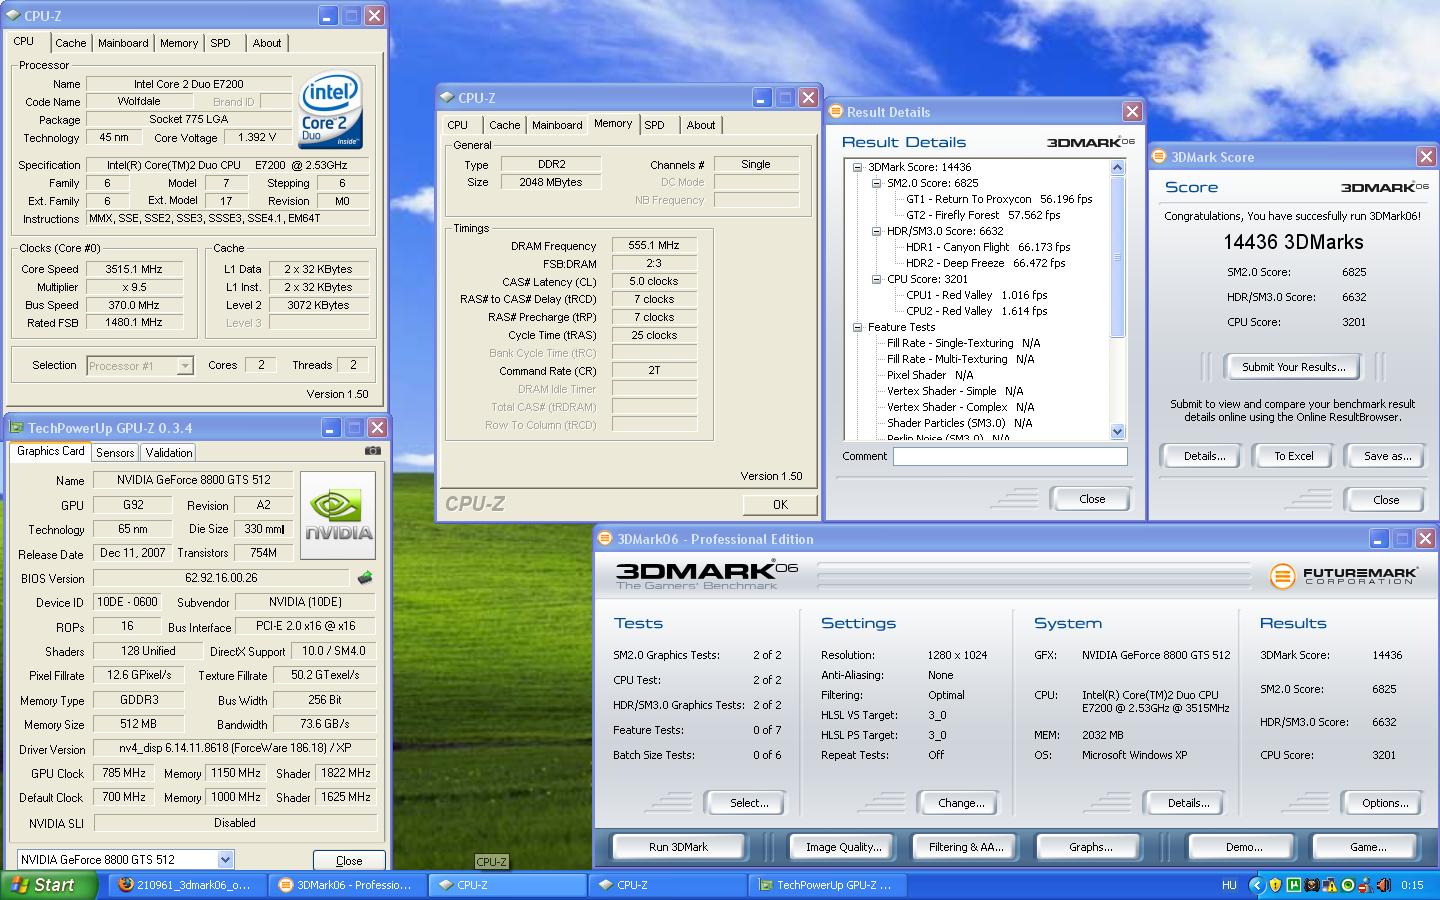Click the BIOS save chip icon in GPU-Z
The image size is (1440, 900).
point(365,577)
